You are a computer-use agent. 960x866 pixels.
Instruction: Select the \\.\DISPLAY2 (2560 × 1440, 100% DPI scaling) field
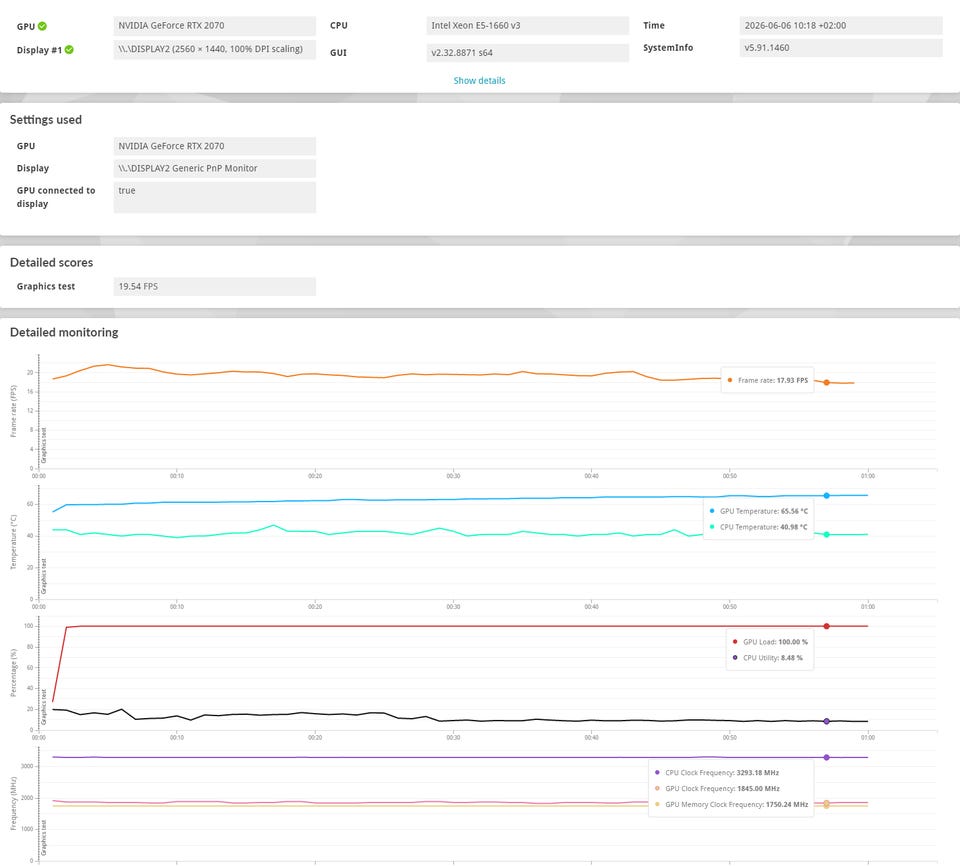(x=214, y=49)
